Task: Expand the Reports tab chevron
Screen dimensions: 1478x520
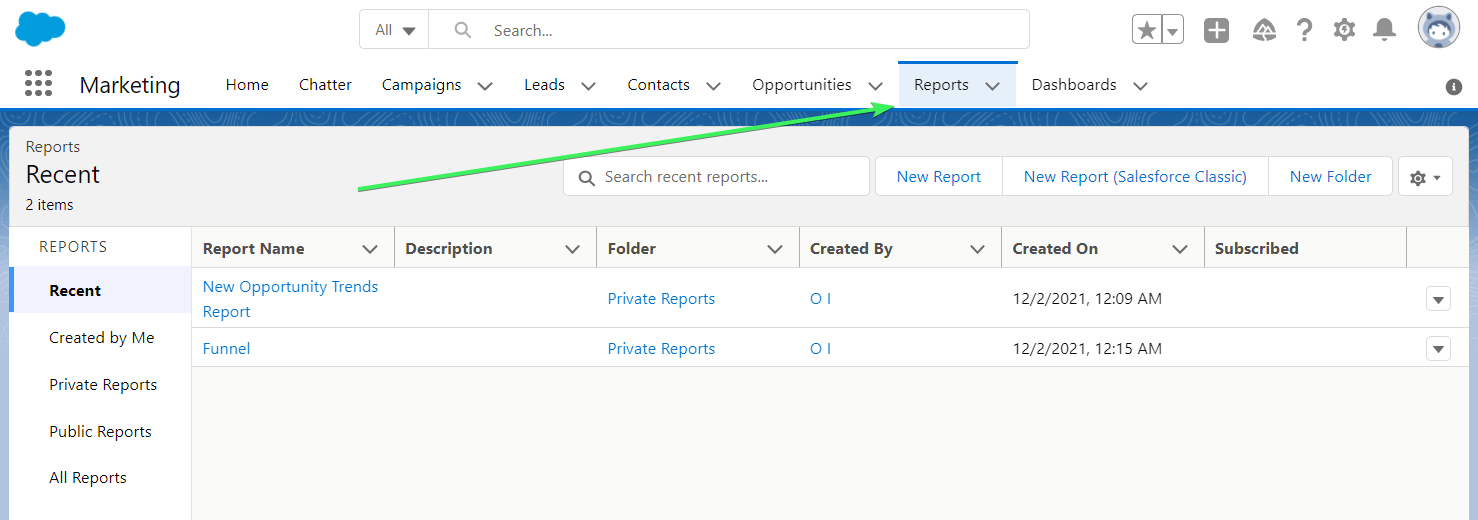Action: pos(993,86)
